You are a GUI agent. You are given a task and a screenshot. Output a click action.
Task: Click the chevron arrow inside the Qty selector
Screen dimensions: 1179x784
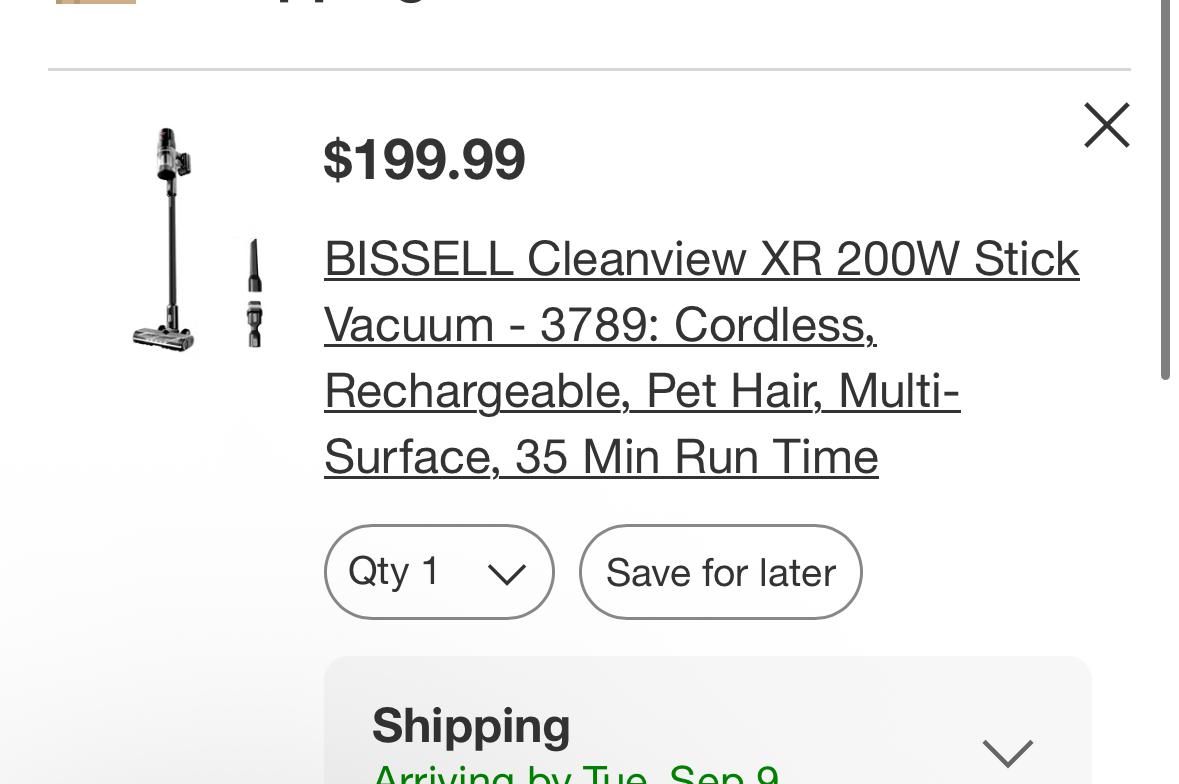pos(506,574)
